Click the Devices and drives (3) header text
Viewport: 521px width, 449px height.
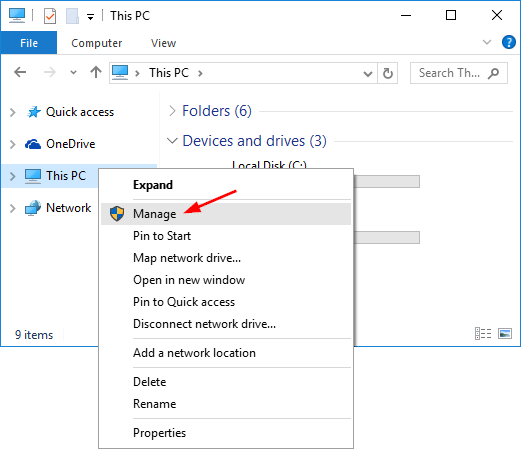[254, 141]
